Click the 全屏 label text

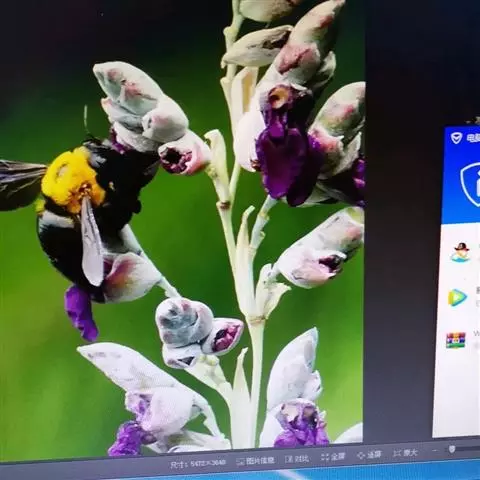pos(338,457)
